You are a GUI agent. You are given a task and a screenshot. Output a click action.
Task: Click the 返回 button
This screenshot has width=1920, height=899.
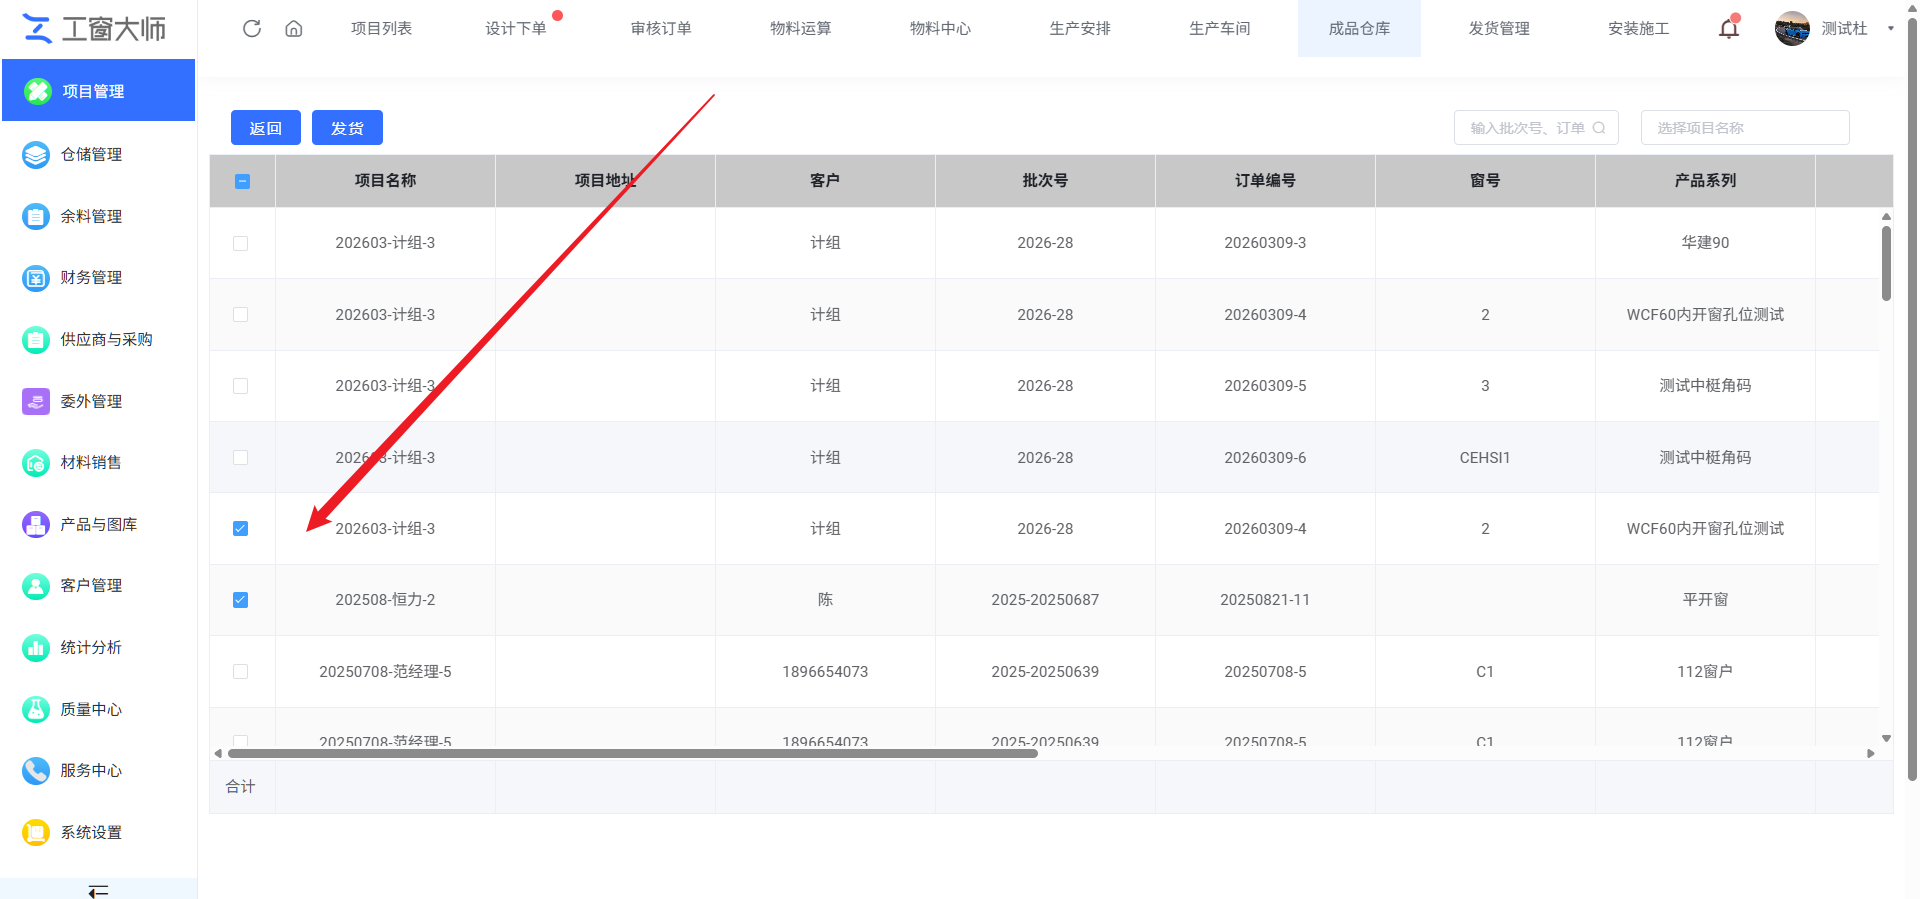266,128
